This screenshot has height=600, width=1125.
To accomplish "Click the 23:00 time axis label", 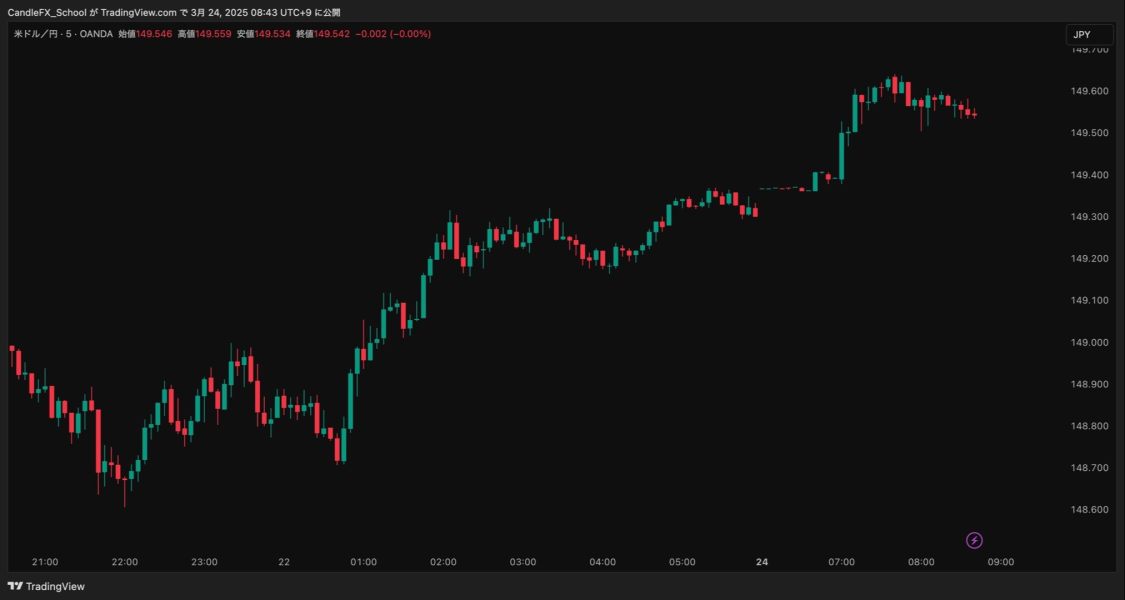I will point(204,562).
